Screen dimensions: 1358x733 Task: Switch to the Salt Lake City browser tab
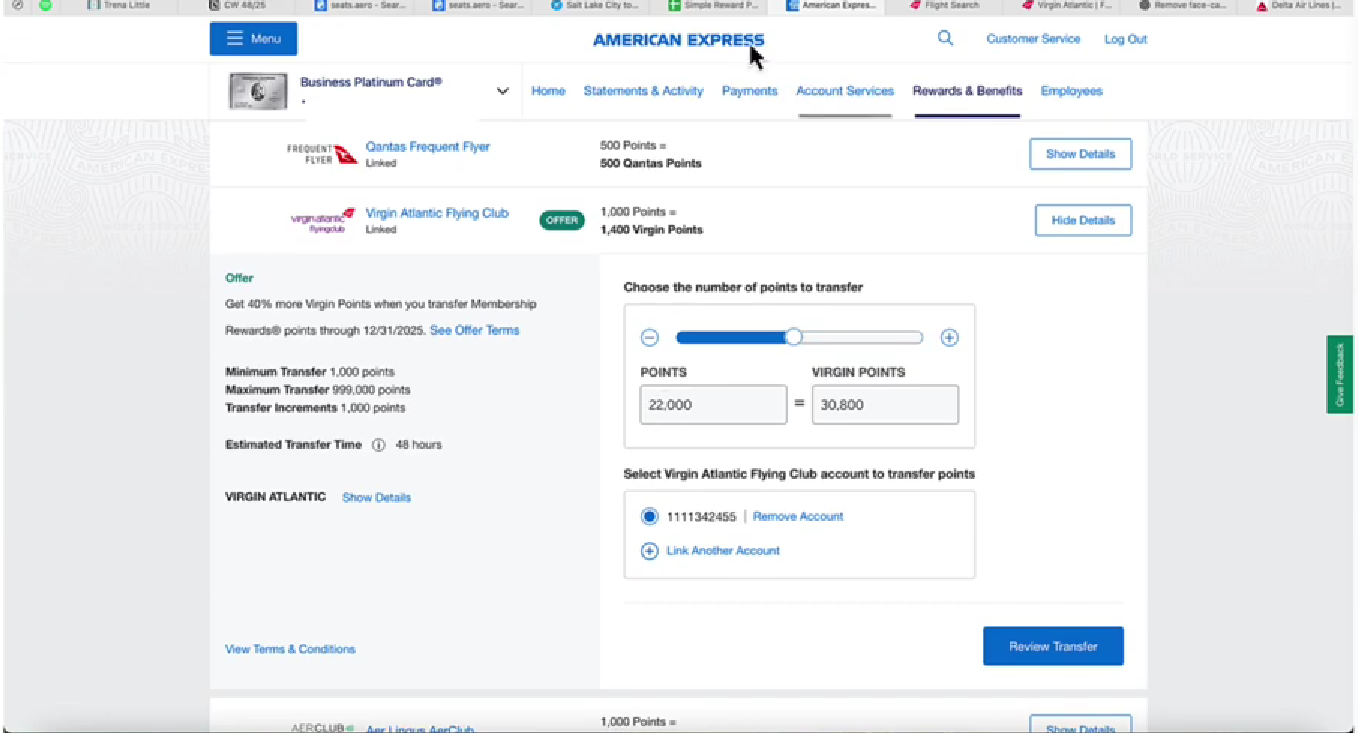595,6
